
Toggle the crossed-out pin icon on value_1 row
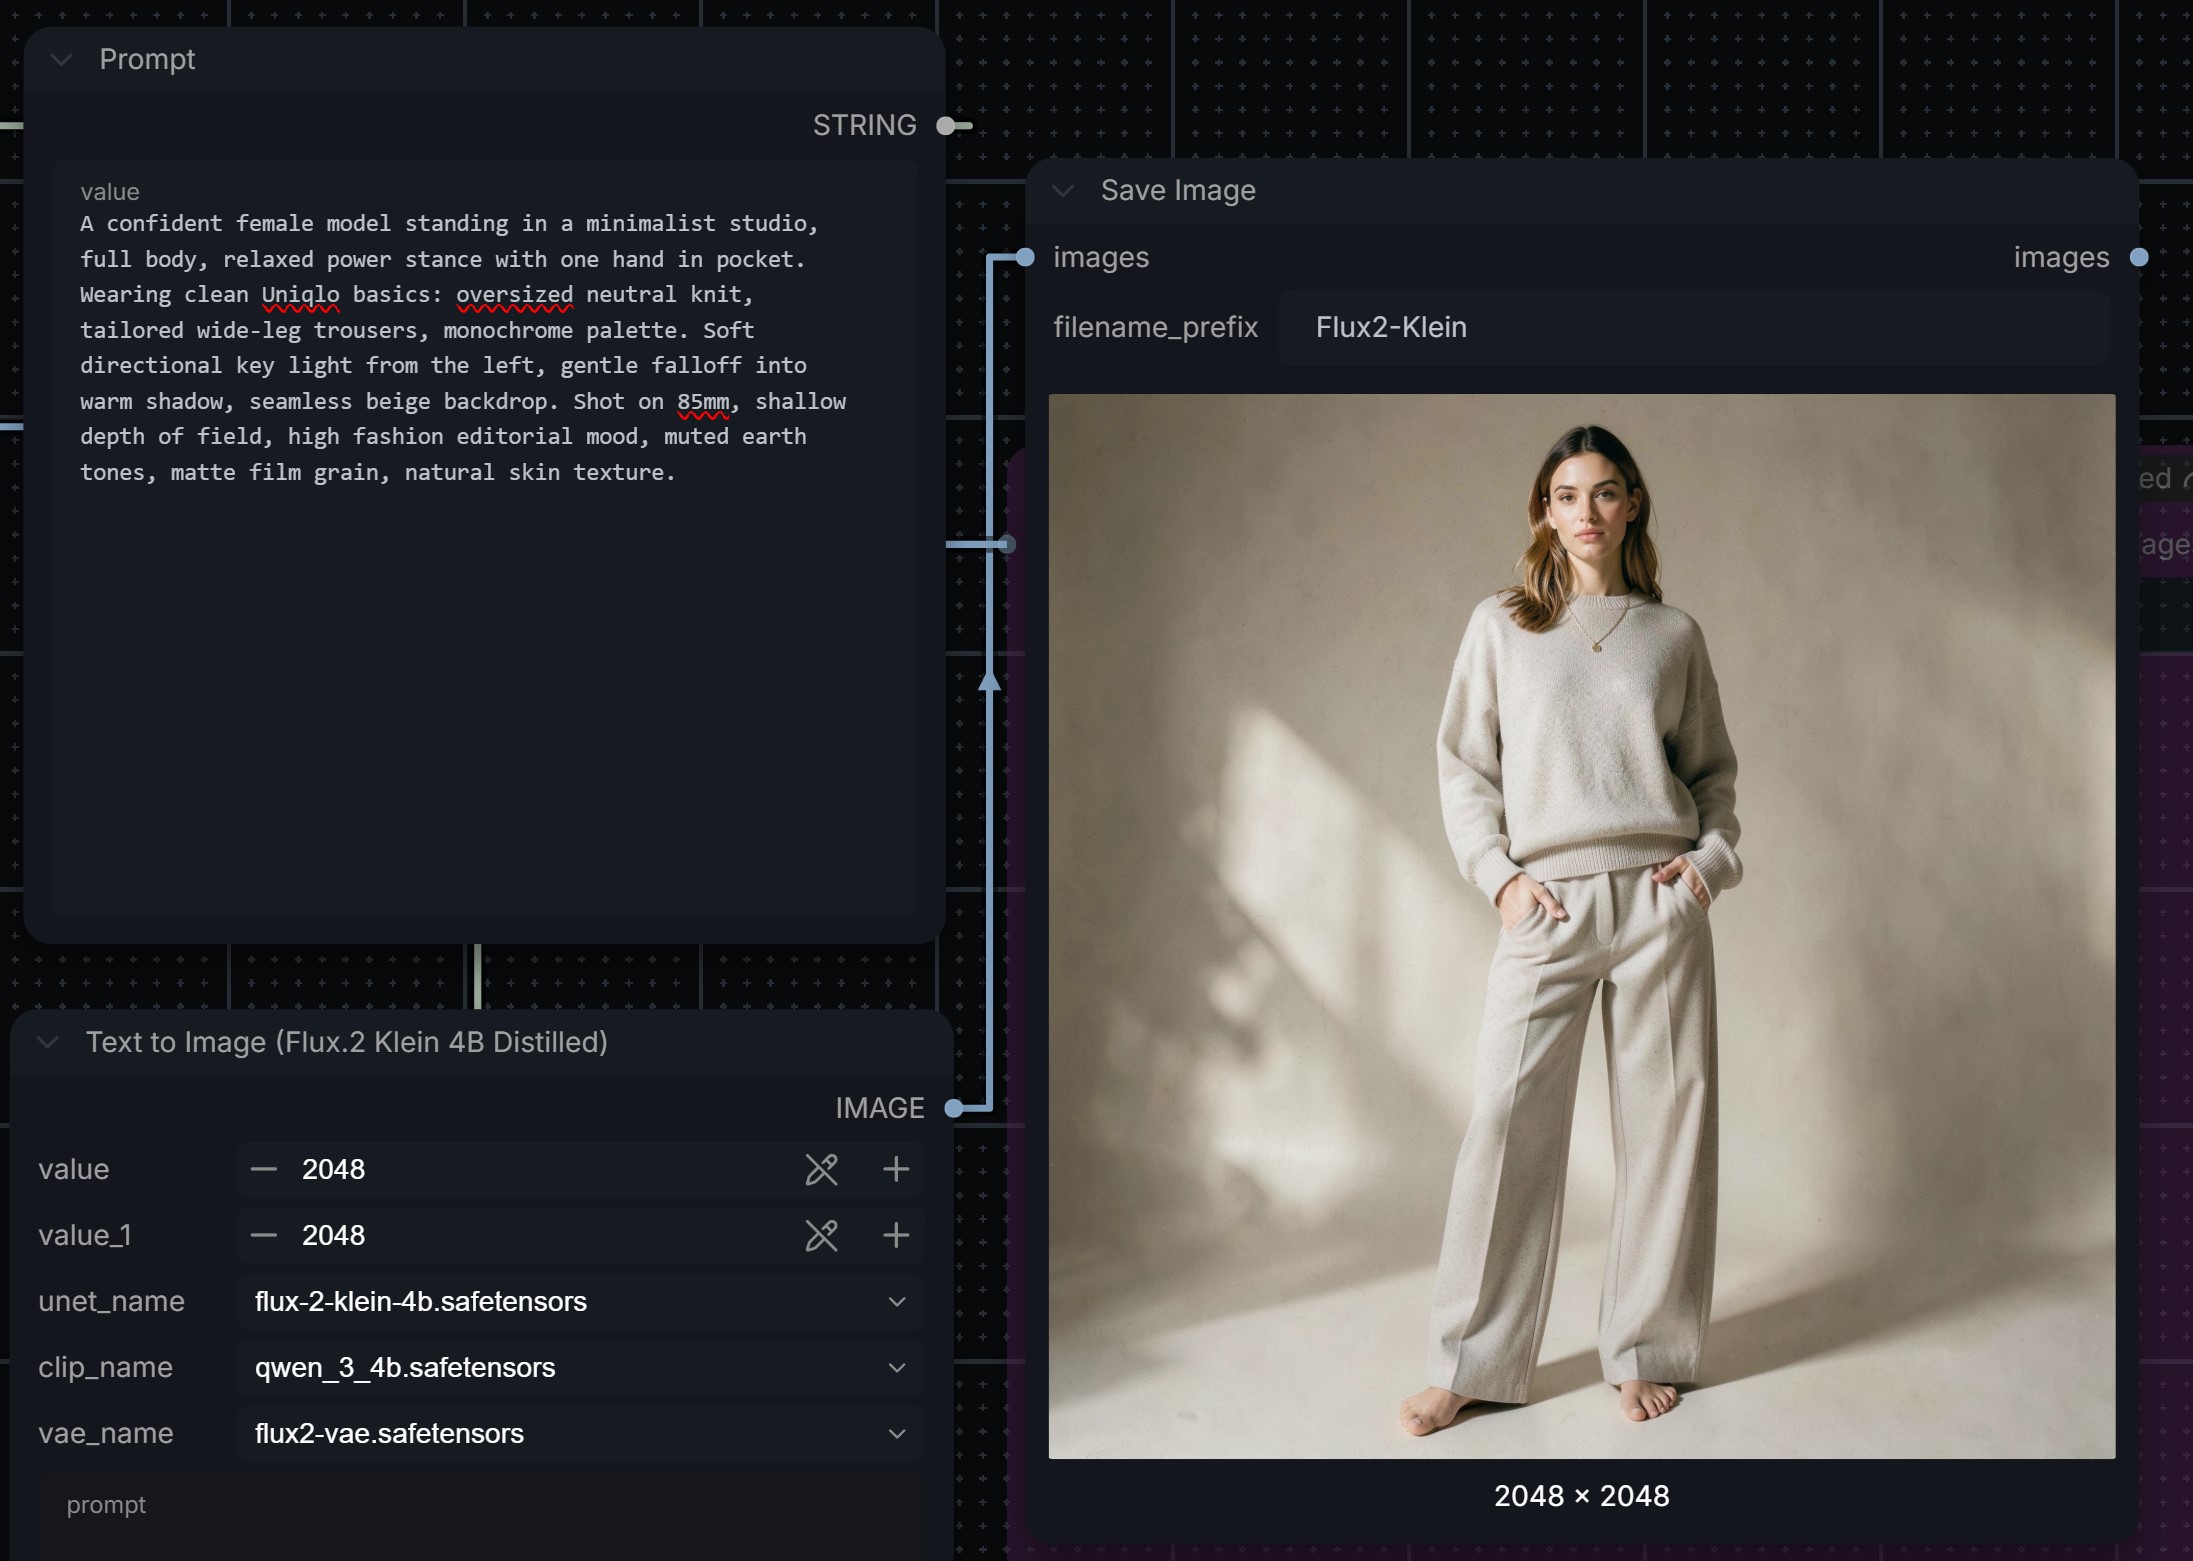coord(822,1235)
